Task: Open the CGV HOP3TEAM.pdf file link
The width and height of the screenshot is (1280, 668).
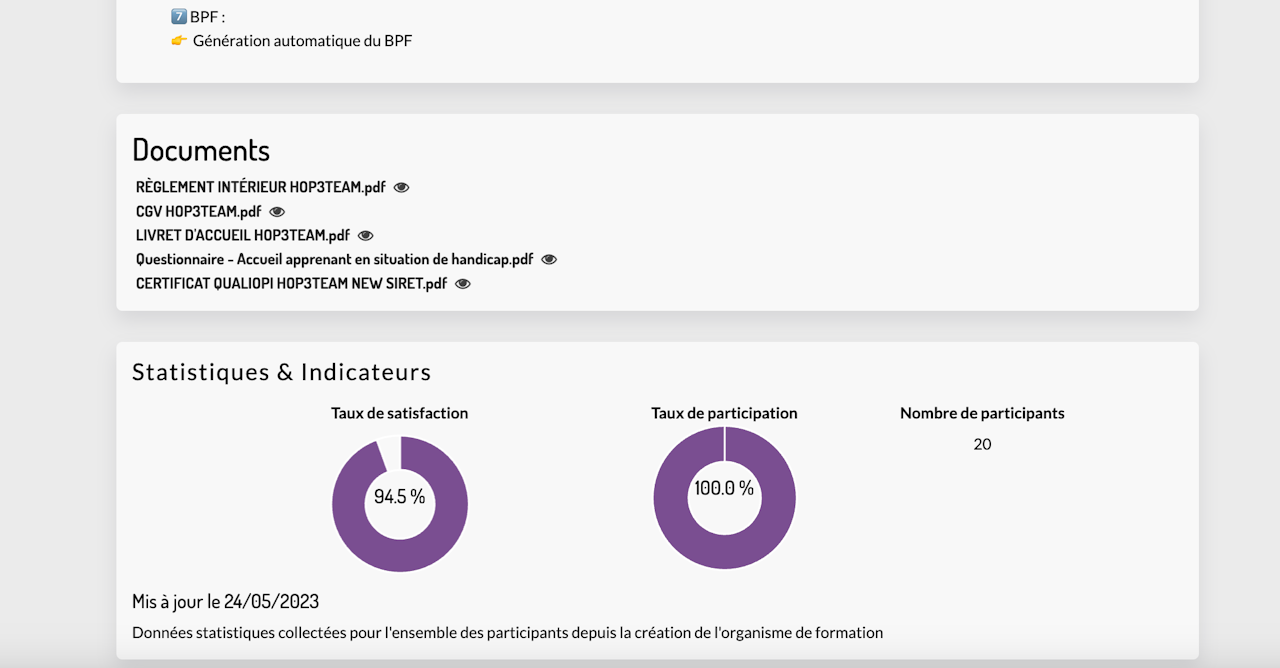Action: tap(198, 211)
